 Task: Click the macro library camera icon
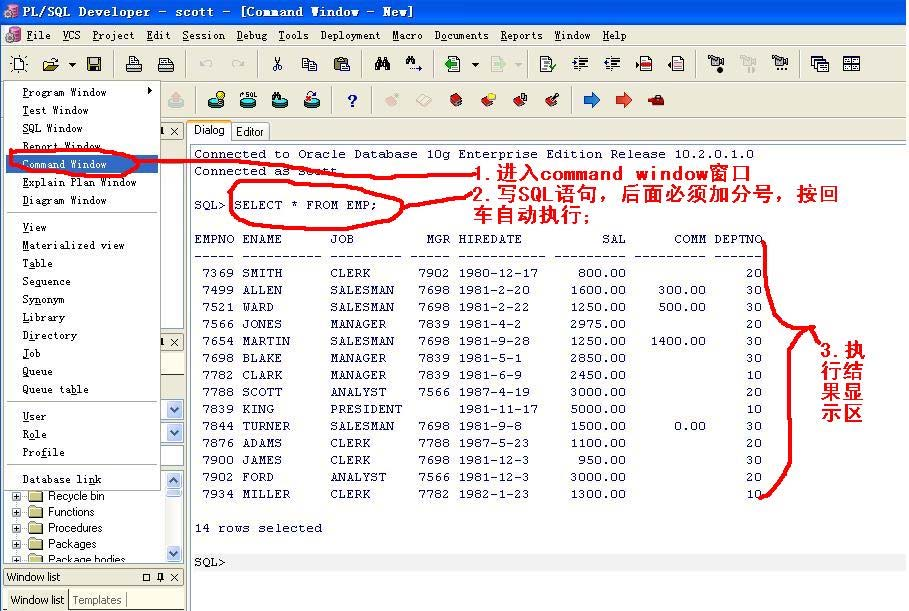point(781,63)
